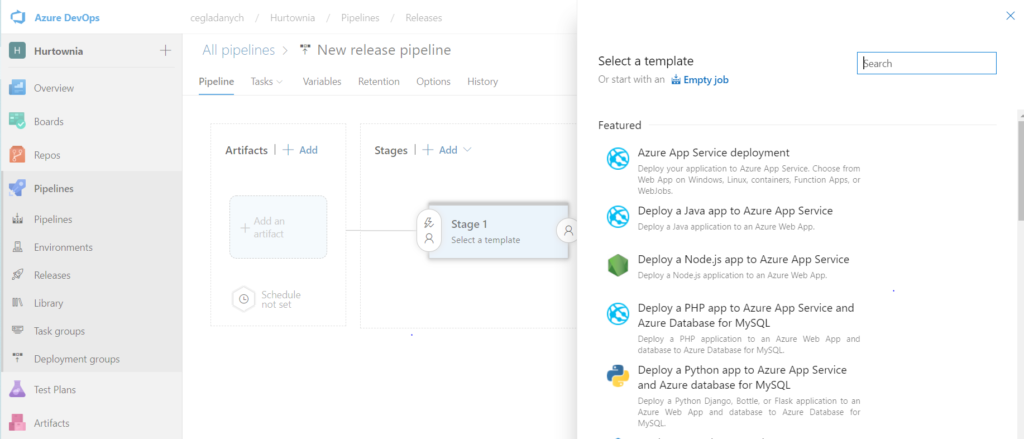Select Azure App Service deployment icon

tap(618, 159)
